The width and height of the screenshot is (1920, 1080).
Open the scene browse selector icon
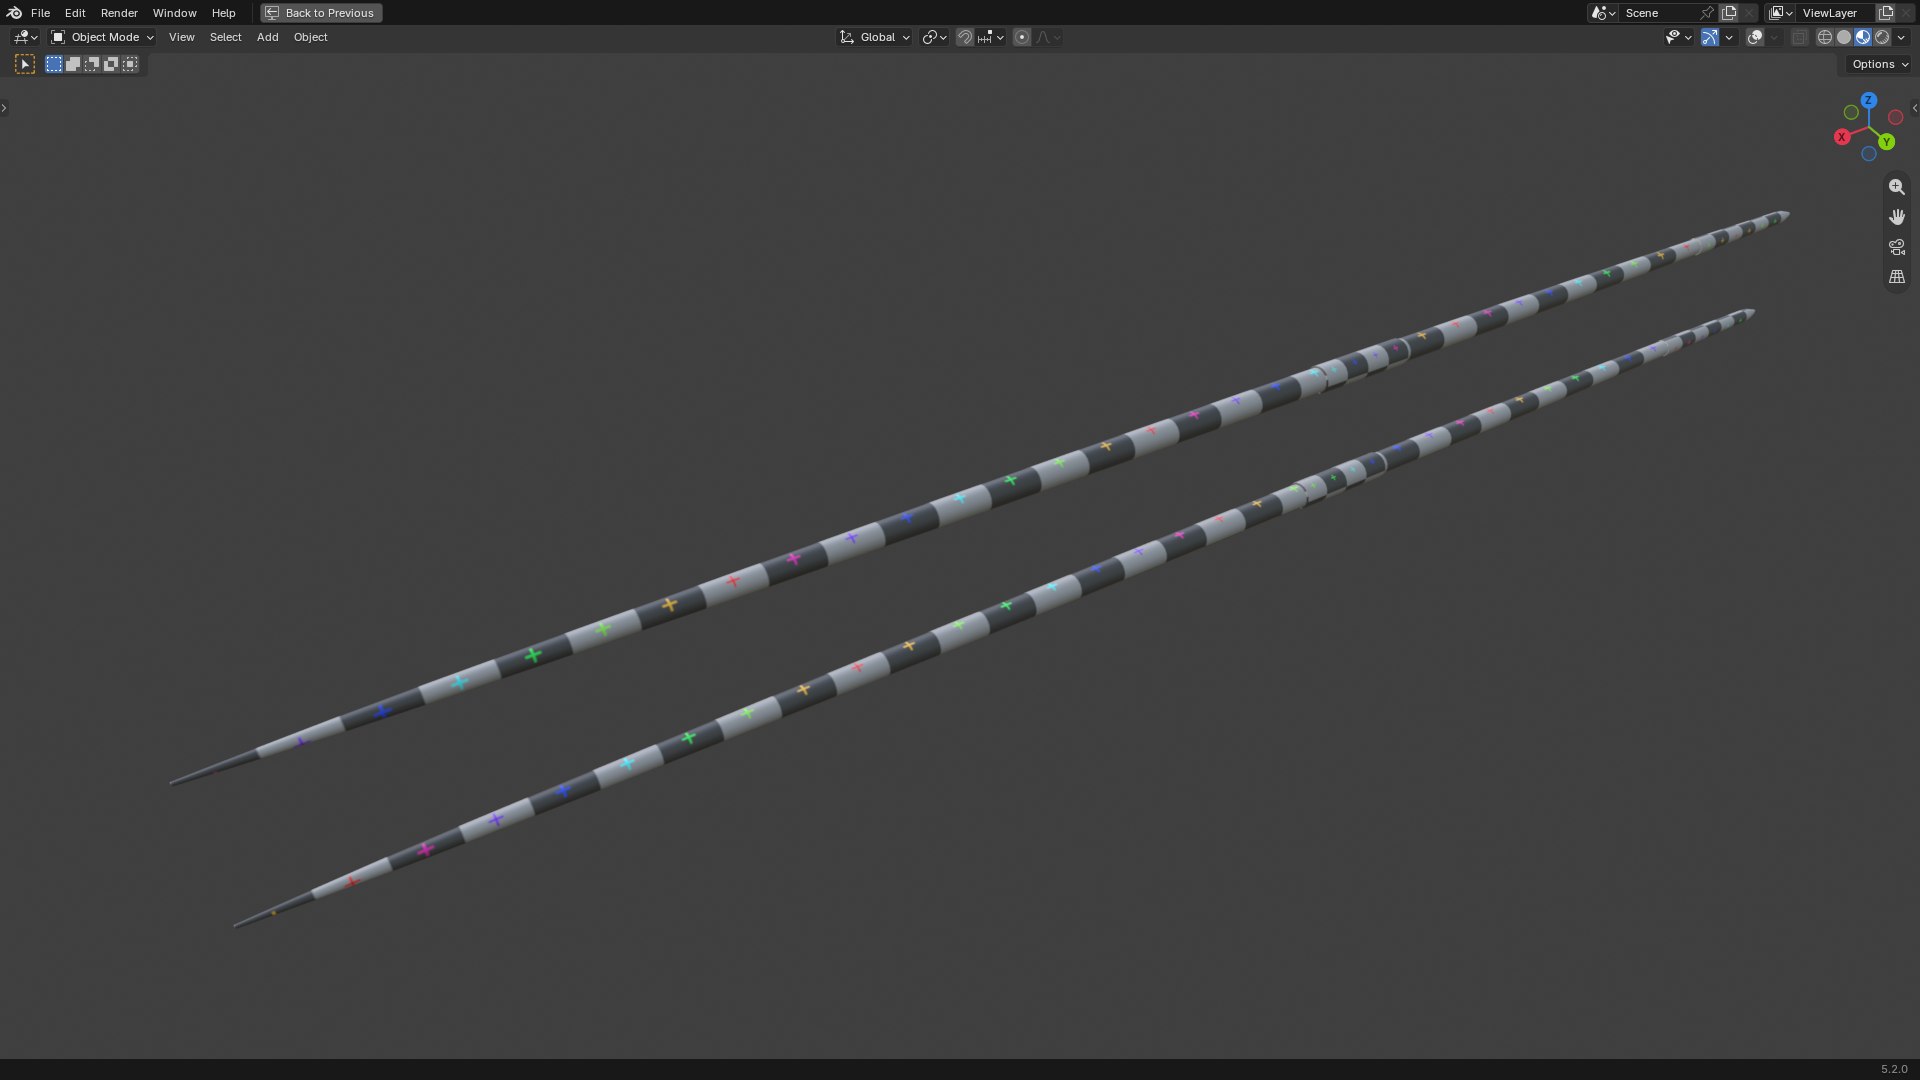tap(1603, 13)
